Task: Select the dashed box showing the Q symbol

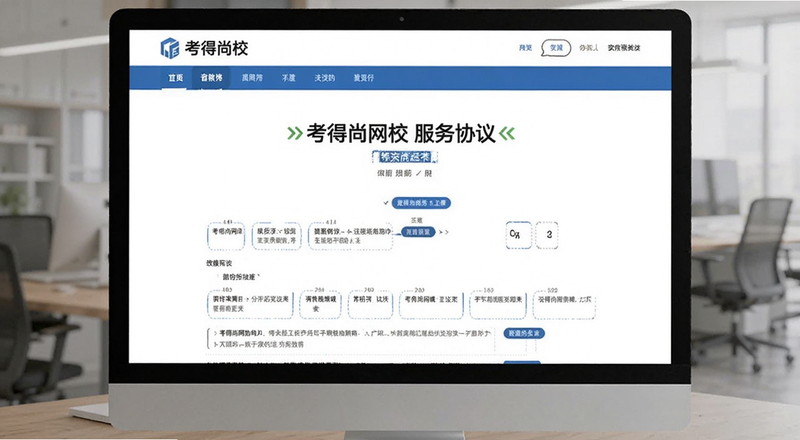Action: pyautogui.click(x=518, y=235)
